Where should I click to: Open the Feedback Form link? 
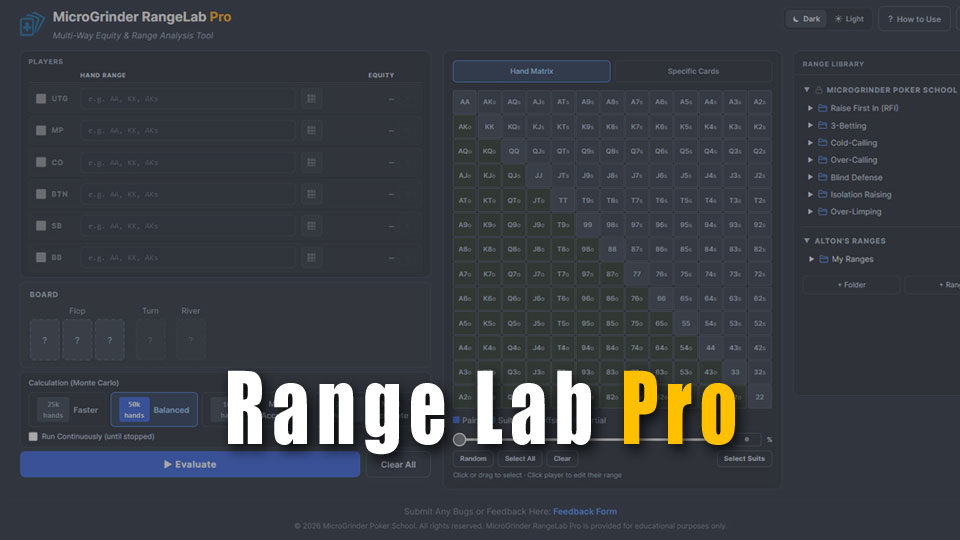click(585, 511)
